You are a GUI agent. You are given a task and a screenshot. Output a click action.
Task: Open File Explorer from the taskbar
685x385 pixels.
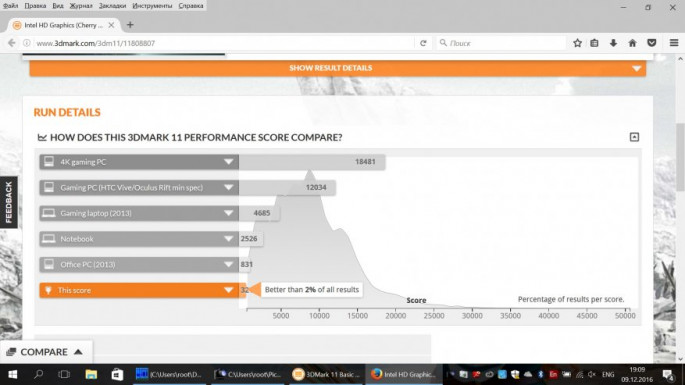[x=91, y=374]
